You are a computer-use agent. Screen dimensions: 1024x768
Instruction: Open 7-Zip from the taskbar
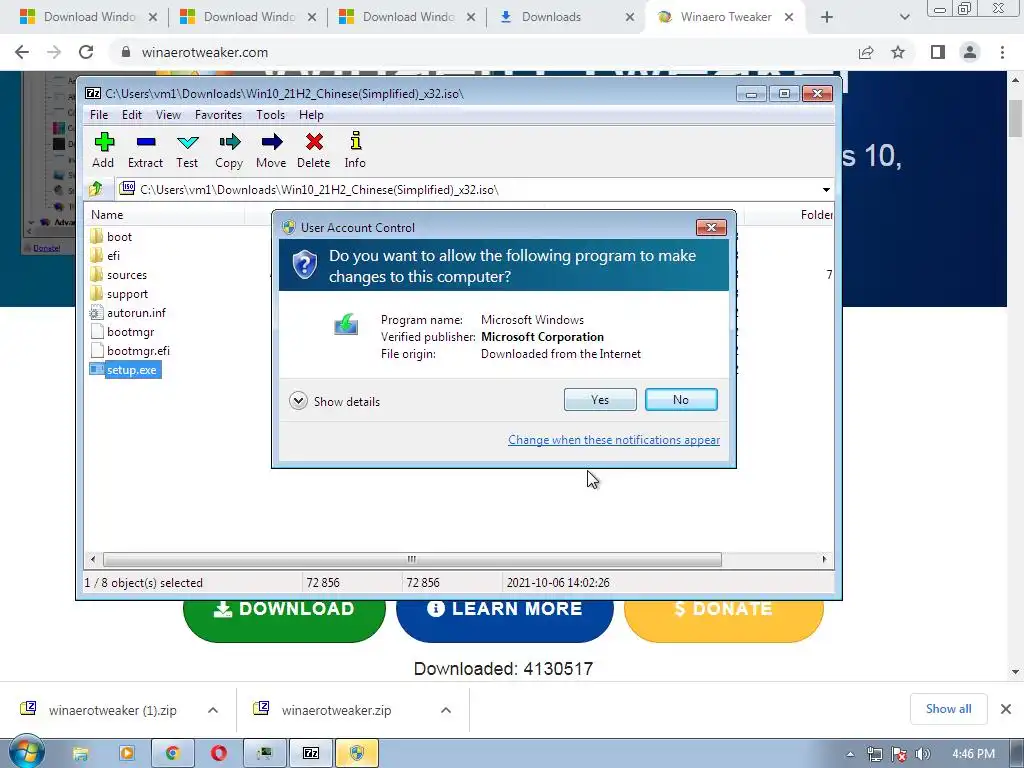[x=311, y=754]
